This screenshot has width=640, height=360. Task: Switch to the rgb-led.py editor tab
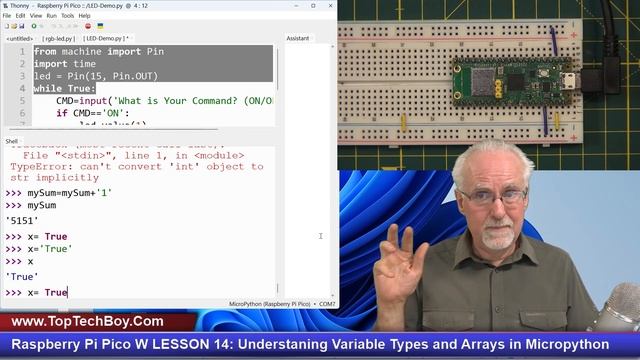pyautogui.click(x=58, y=38)
